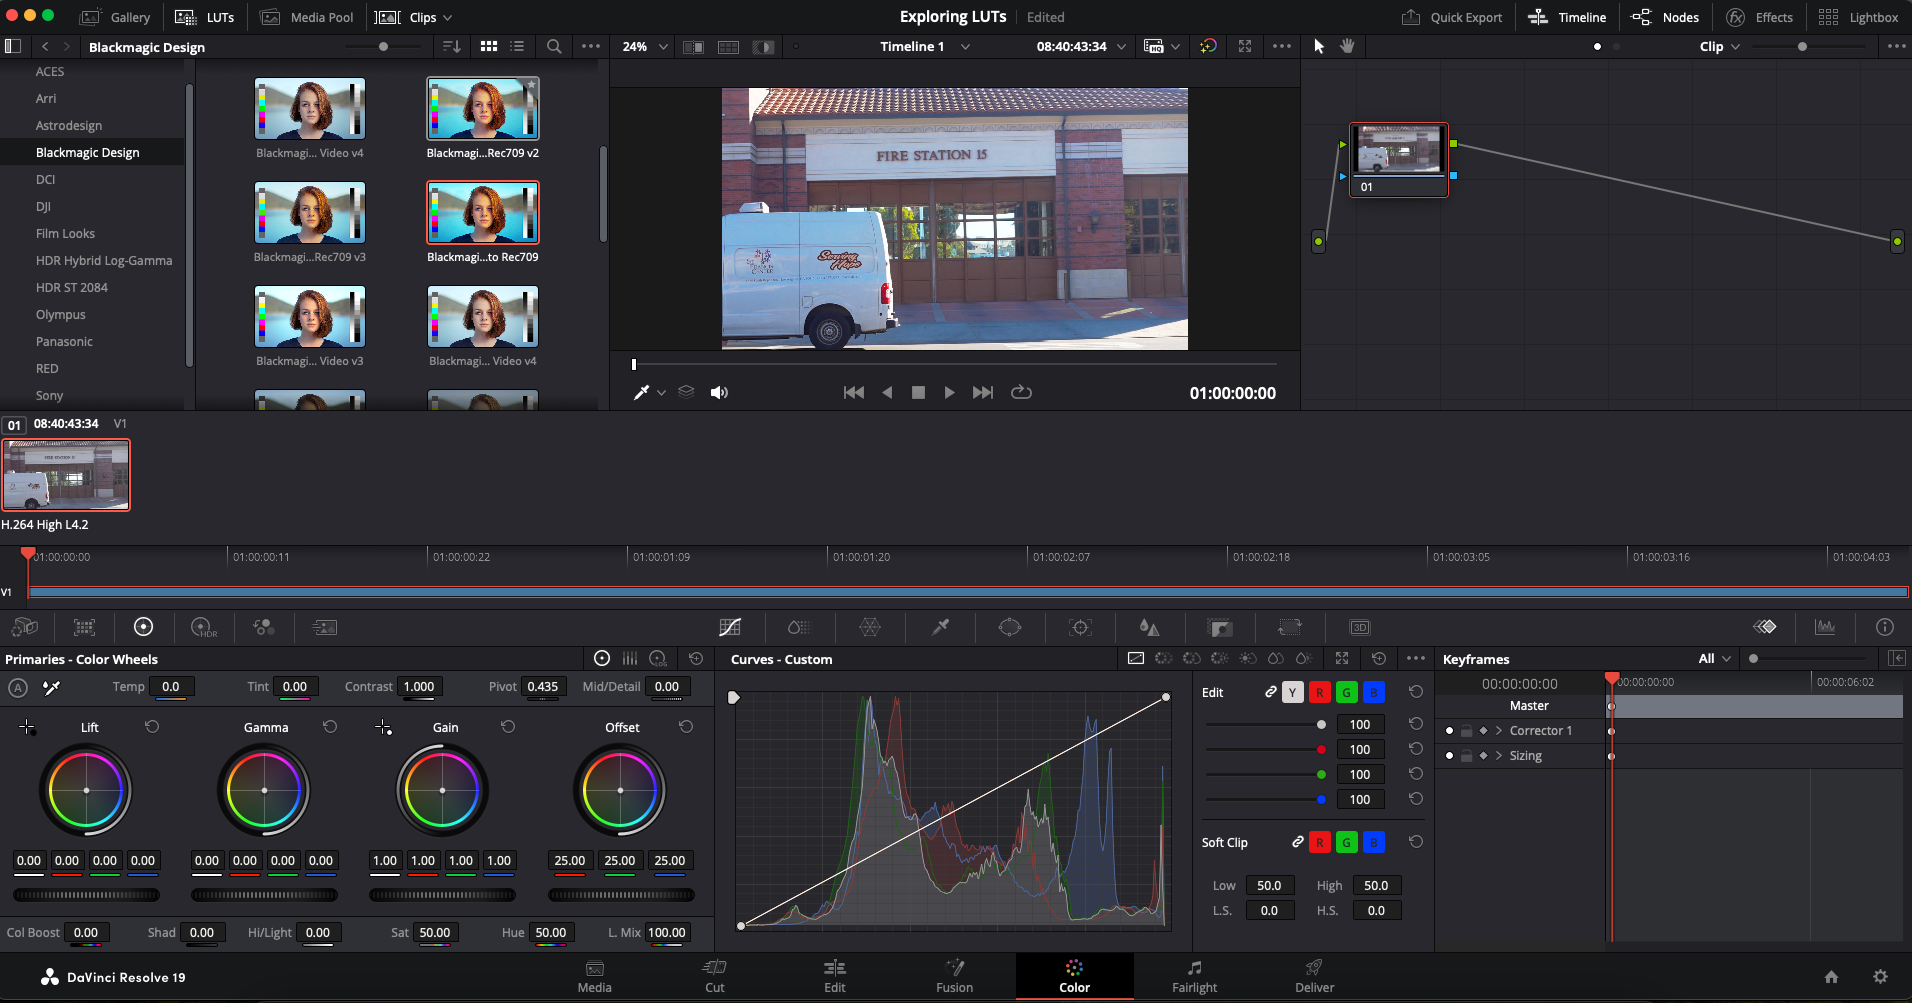The width and height of the screenshot is (1912, 1003).
Task: Open the Media Pool panel
Action: pyautogui.click(x=307, y=17)
